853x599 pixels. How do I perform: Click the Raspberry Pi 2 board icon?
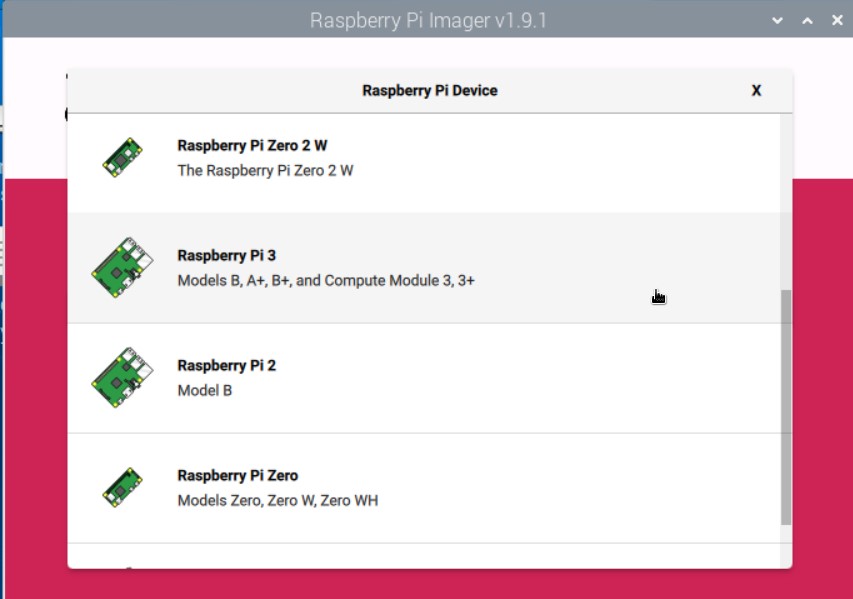(x=122, y=377)
